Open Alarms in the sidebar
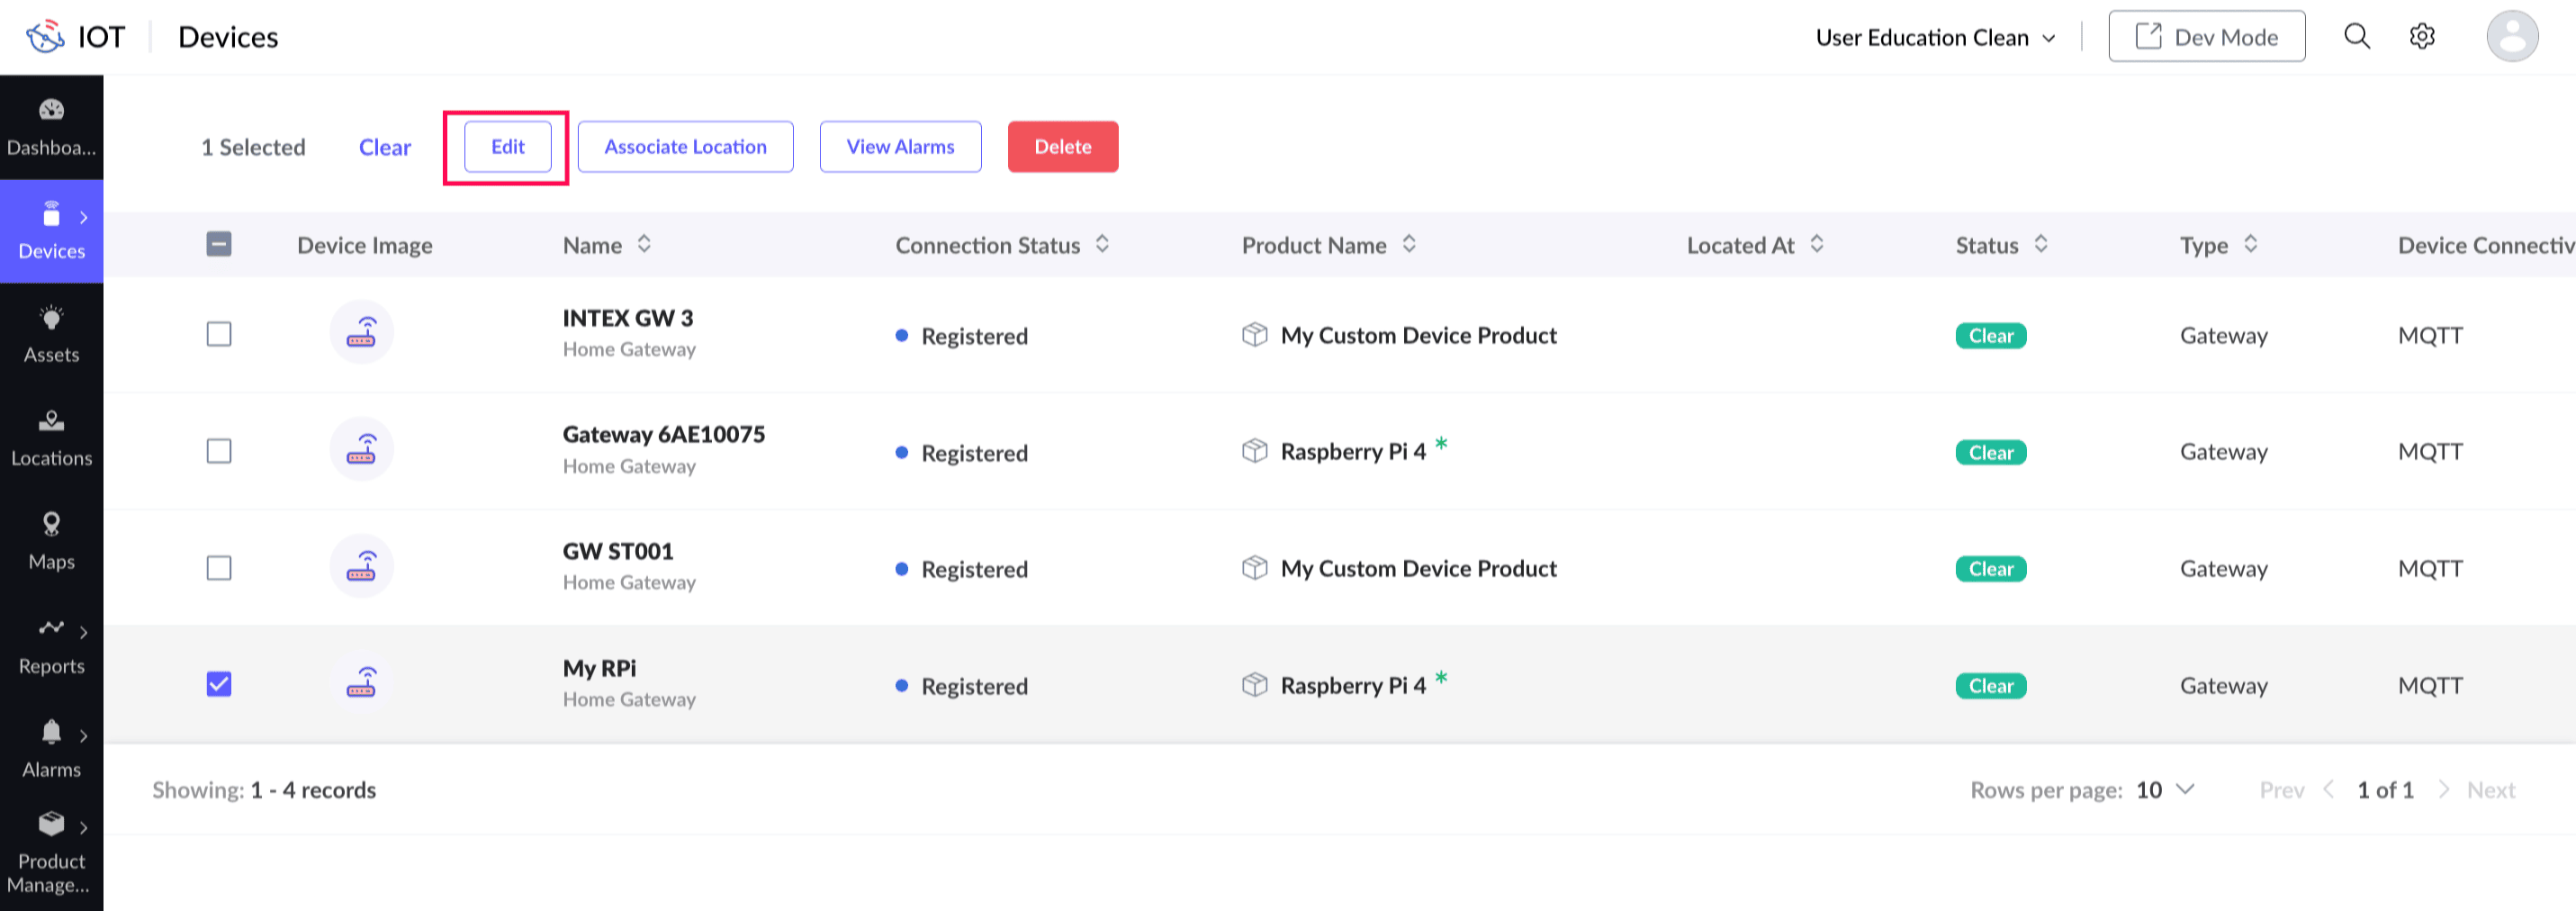Screen dimensions: 2576x911 (x=51, y=748)
